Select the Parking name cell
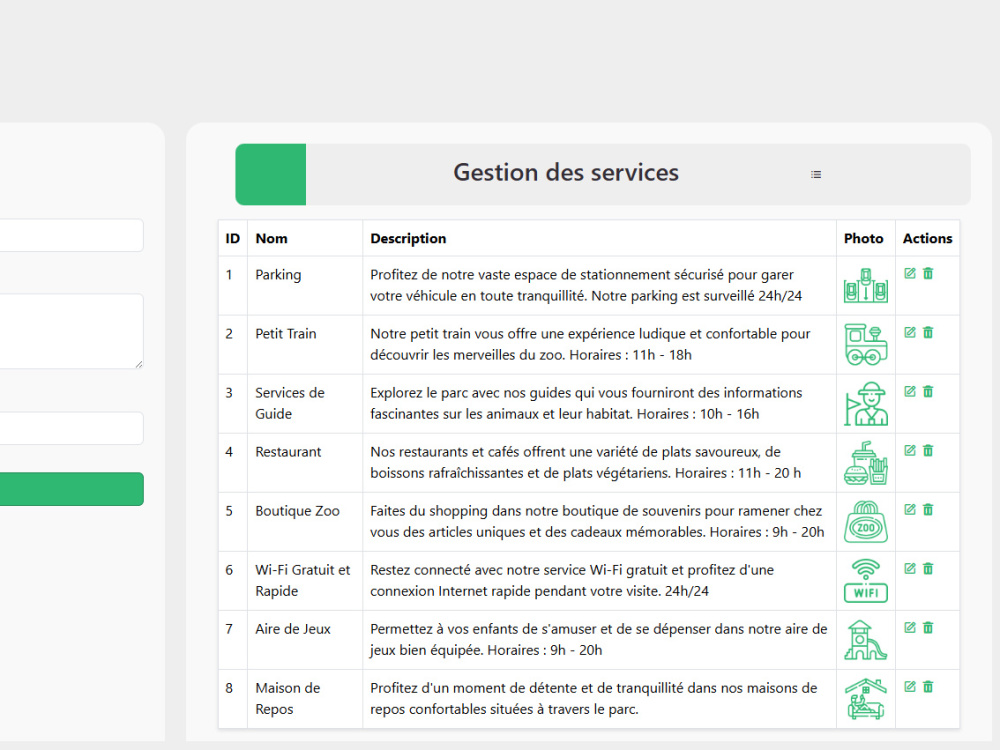 click(x=305, y=286)
